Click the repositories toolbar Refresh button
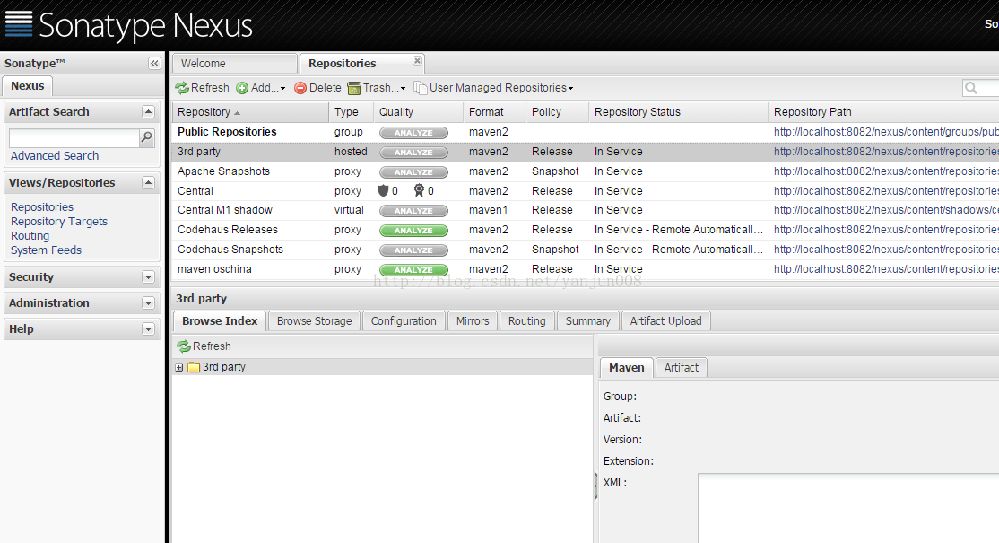 [x=203, y=88]
